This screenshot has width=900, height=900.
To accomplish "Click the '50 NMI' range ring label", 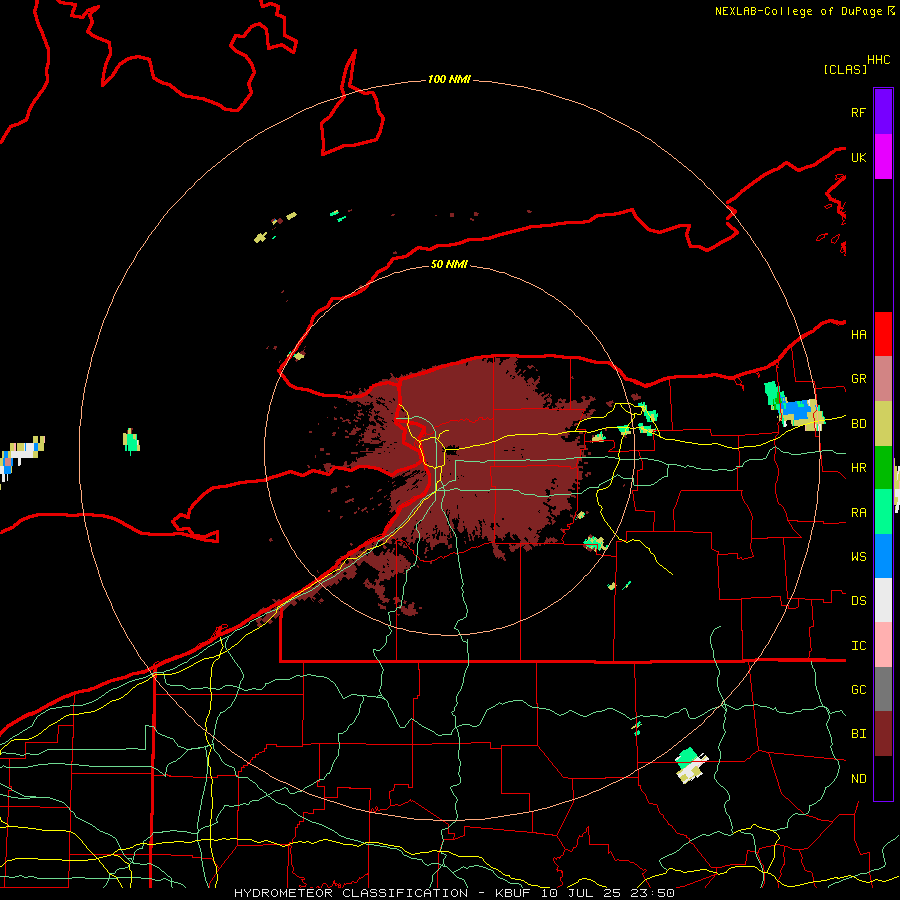I will click(x=449, y=264).
